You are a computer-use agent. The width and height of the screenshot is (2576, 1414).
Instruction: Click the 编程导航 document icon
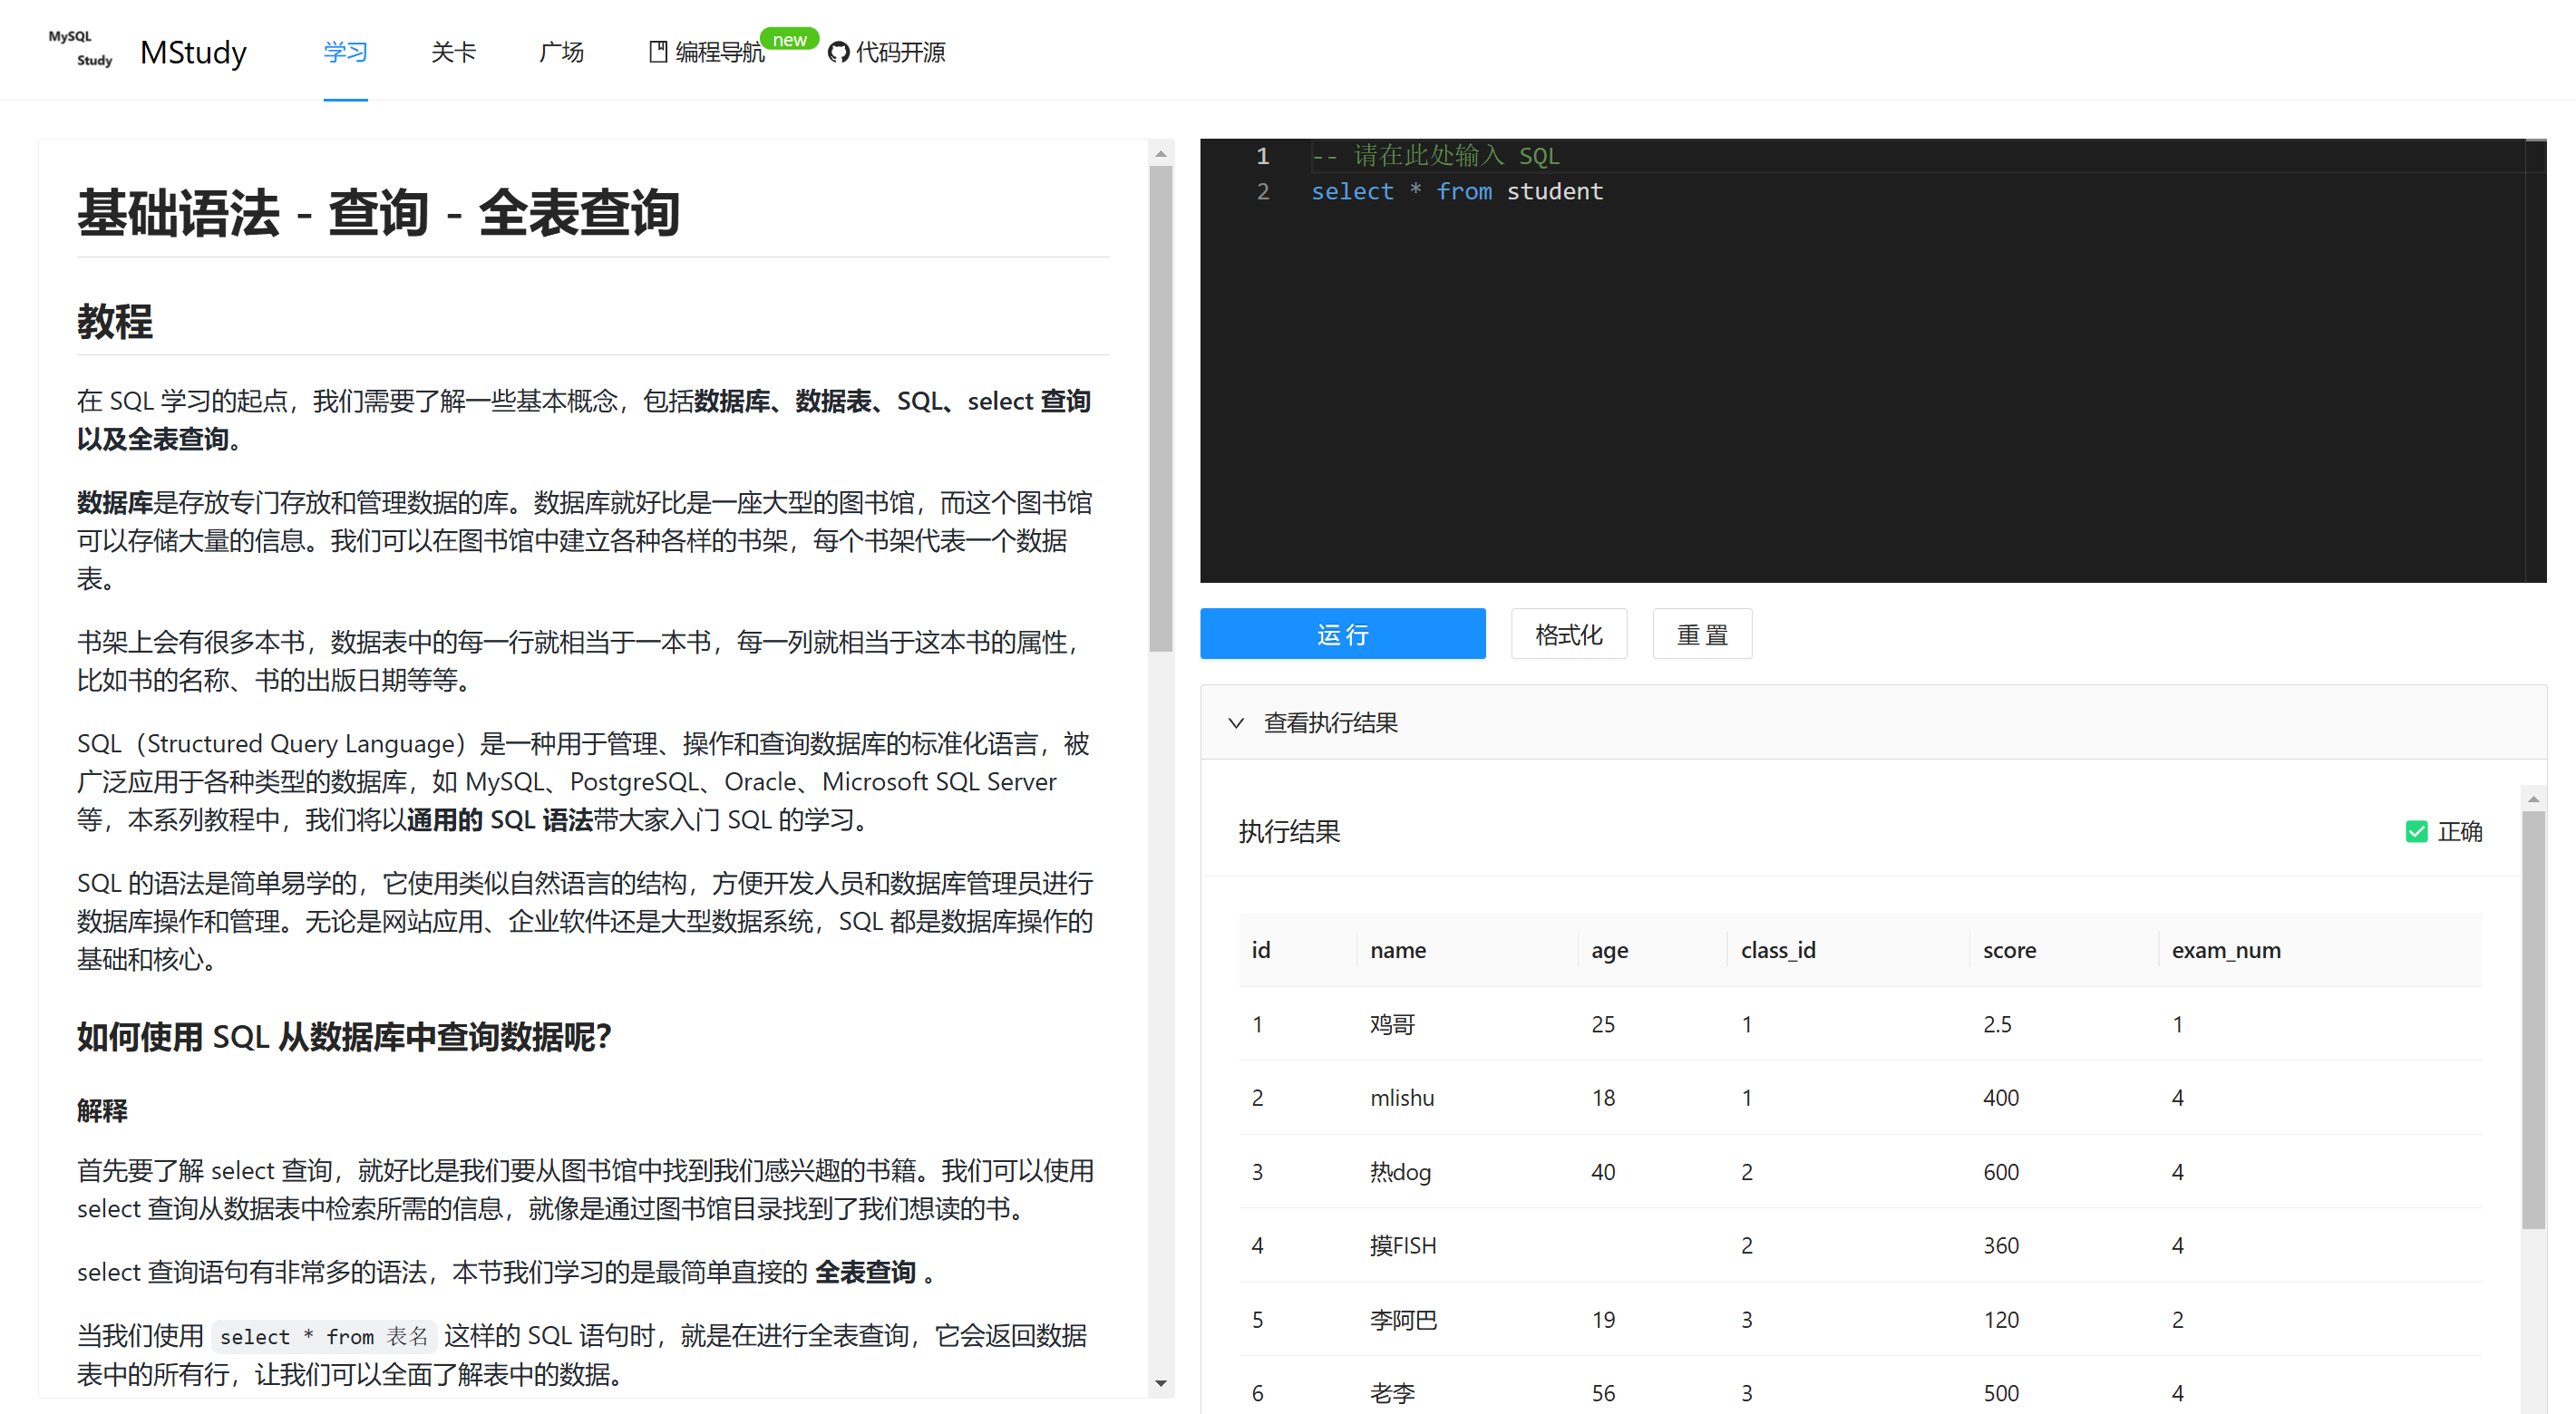658,52
